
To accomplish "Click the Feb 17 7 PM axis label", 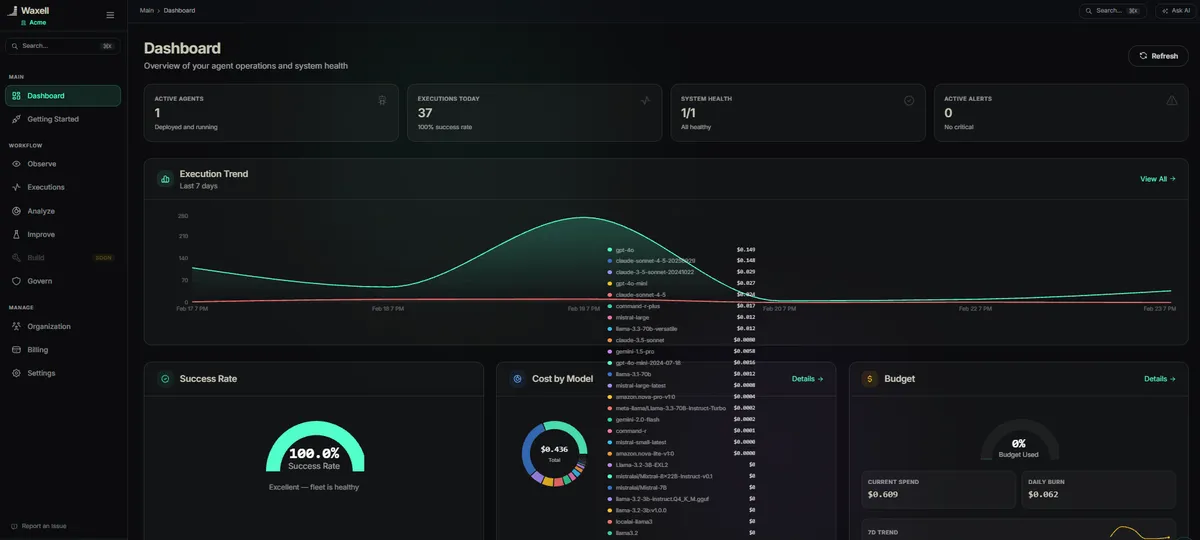I will tap(192, 309).
